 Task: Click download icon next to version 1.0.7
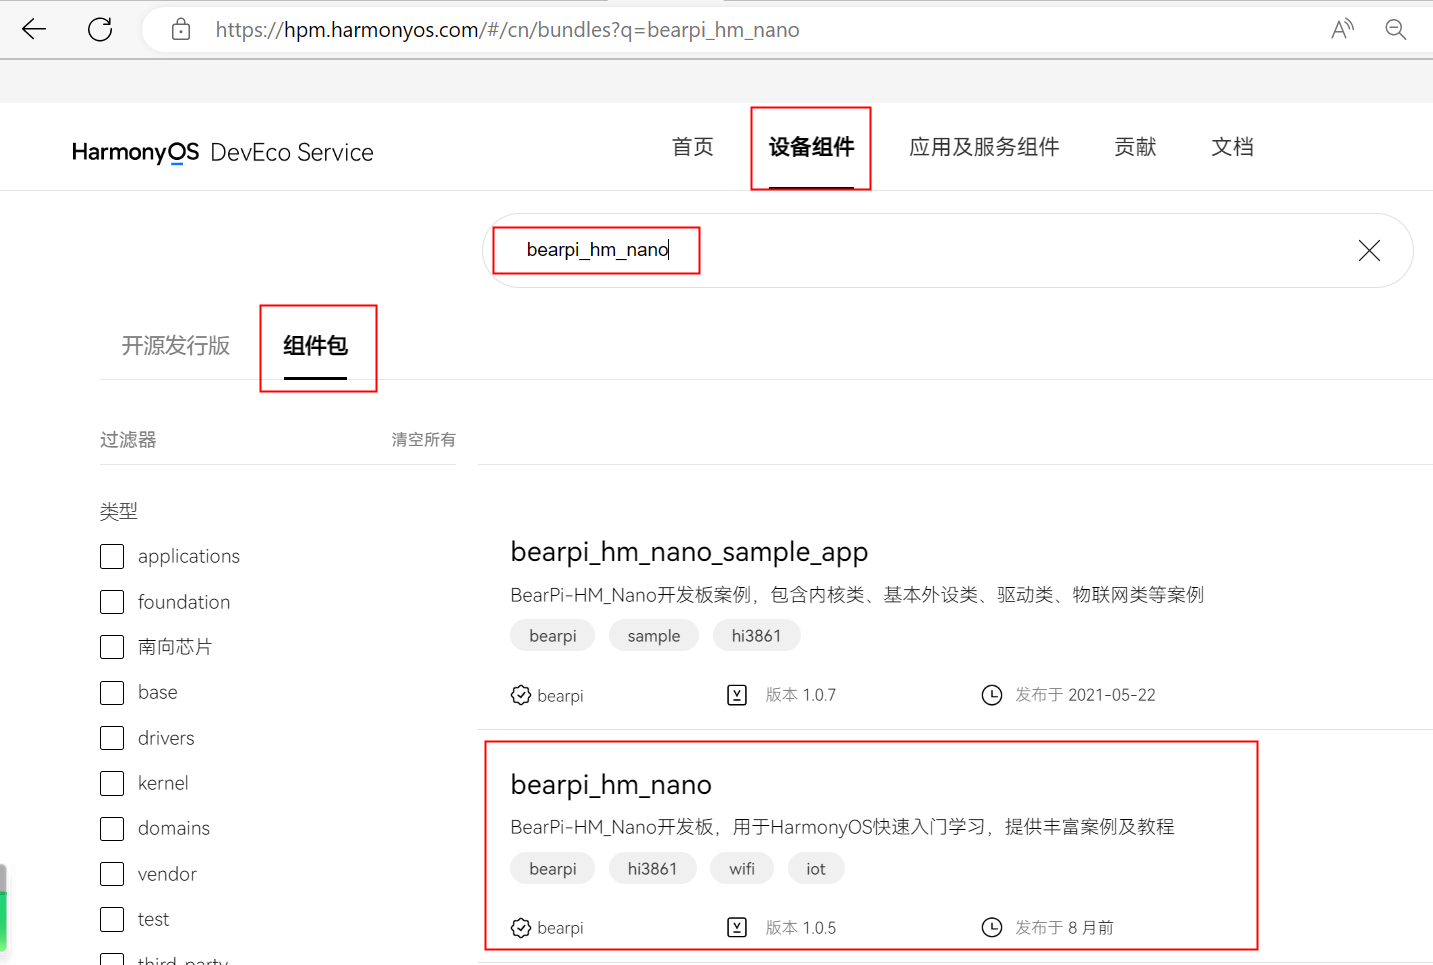737,695
